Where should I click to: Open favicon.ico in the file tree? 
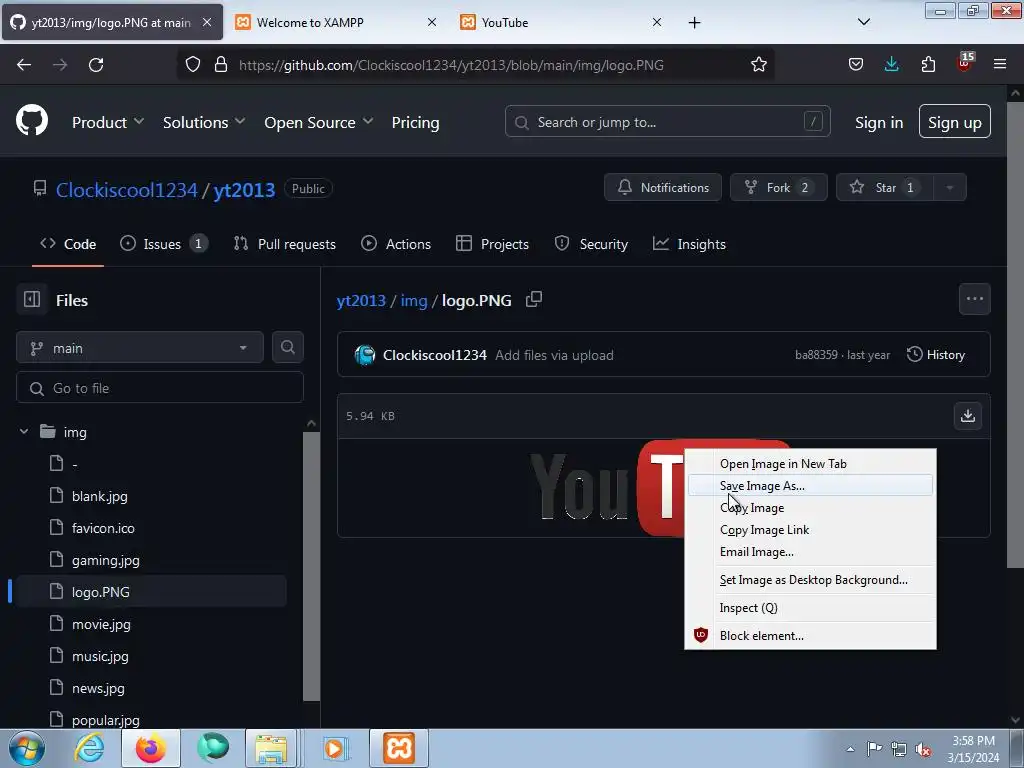(x=103, y=528)
